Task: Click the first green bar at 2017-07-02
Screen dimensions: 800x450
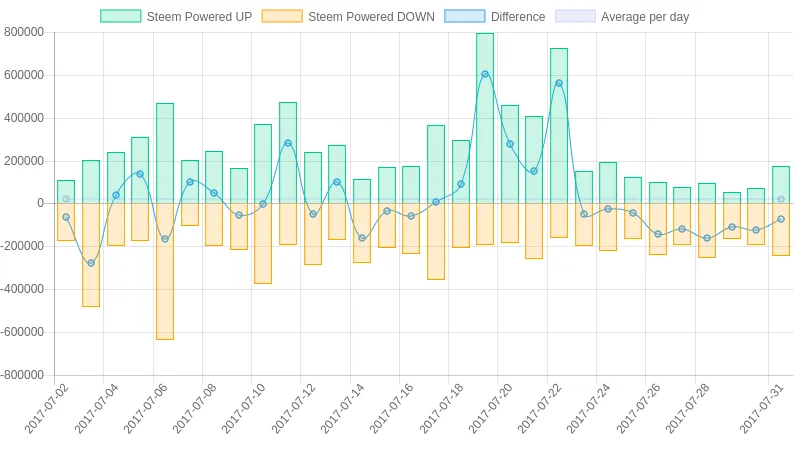Action: point(66,192)
